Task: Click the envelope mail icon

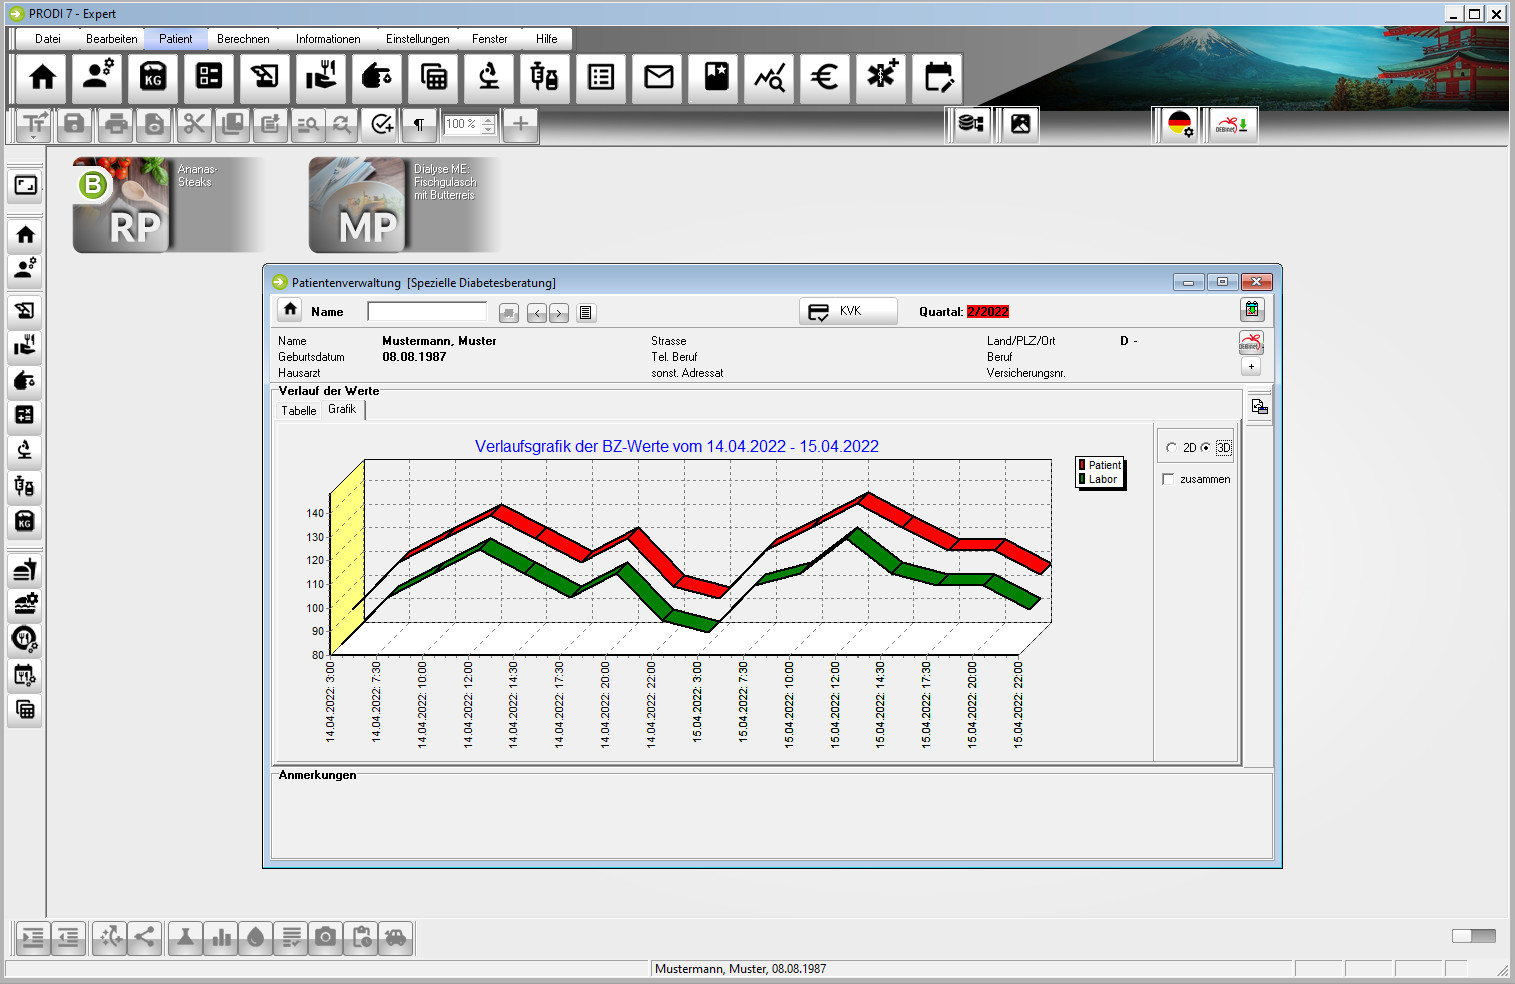Action: pyautogui.click(x=658, y=77)
